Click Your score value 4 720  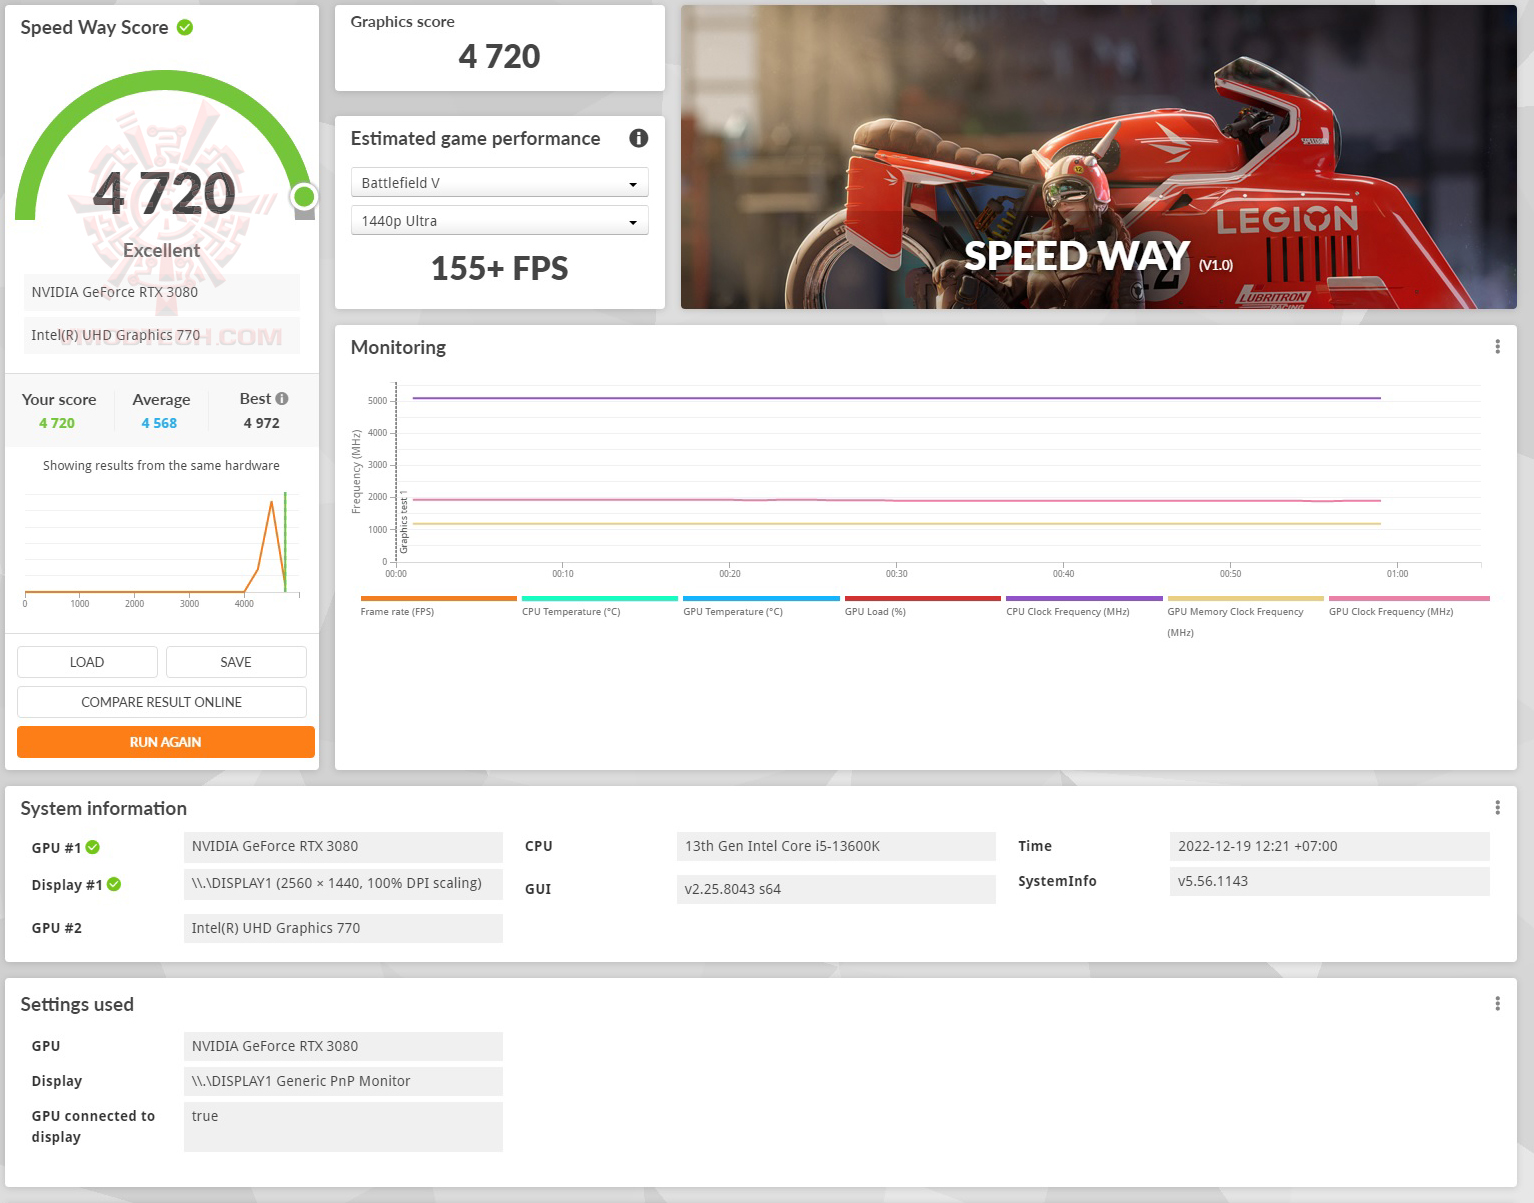[57, 423]
